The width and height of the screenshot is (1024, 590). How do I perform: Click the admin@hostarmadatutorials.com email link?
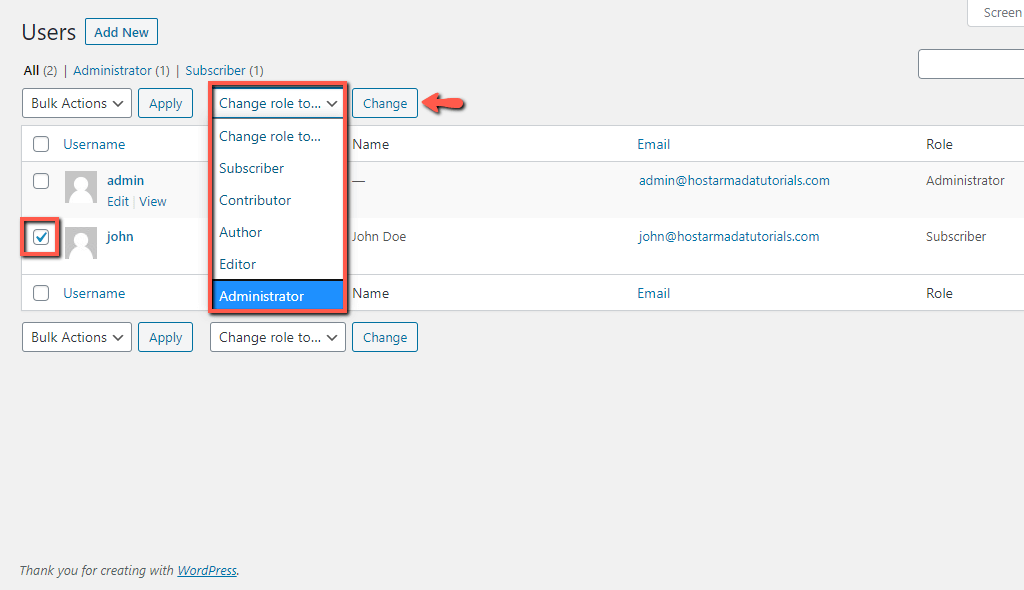coord(734,180)
